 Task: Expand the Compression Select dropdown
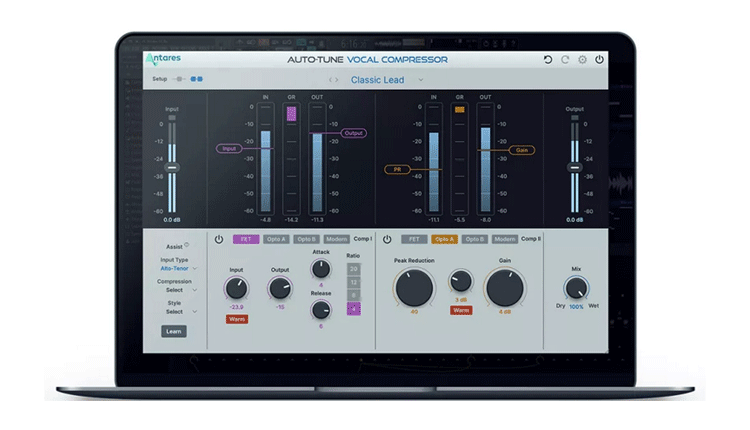pyautogui.click(x=180, y=290)
